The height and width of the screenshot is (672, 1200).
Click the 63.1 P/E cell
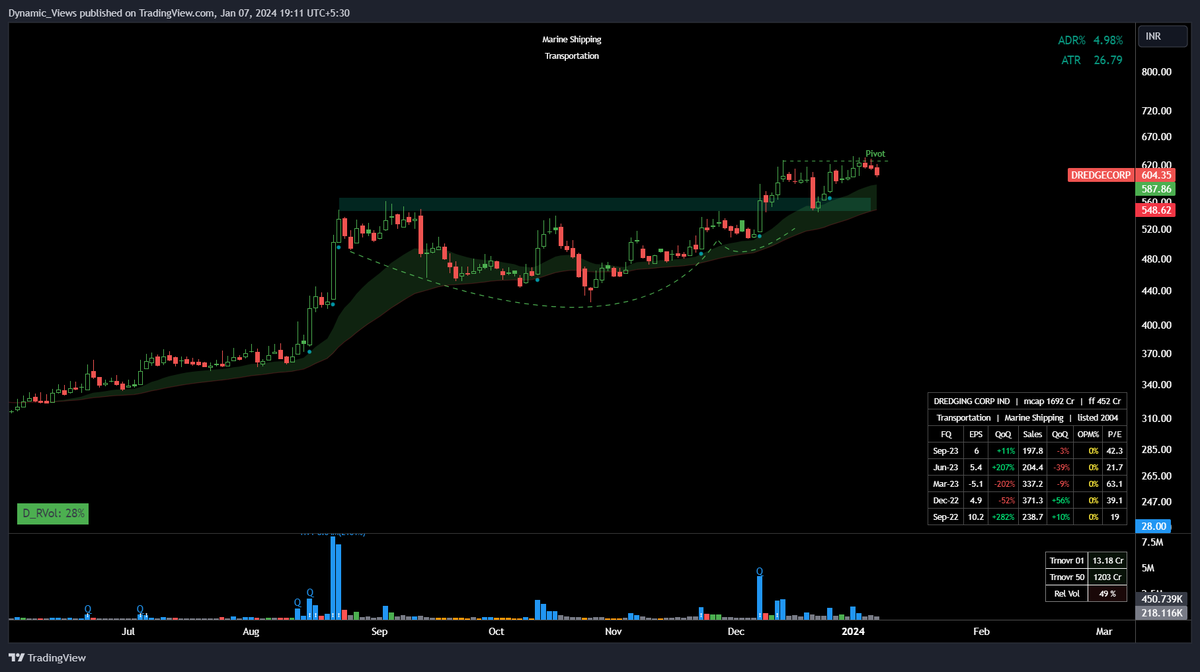click(1115, 485)
